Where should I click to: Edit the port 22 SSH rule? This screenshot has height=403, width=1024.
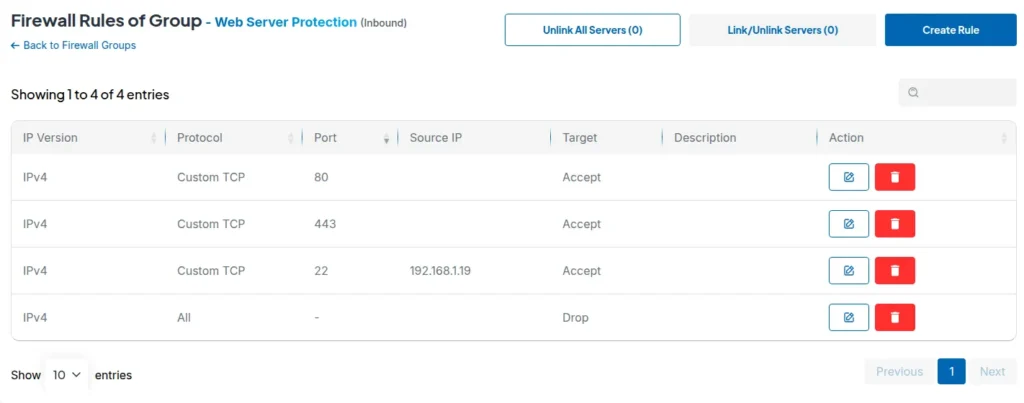coord(848,271)
